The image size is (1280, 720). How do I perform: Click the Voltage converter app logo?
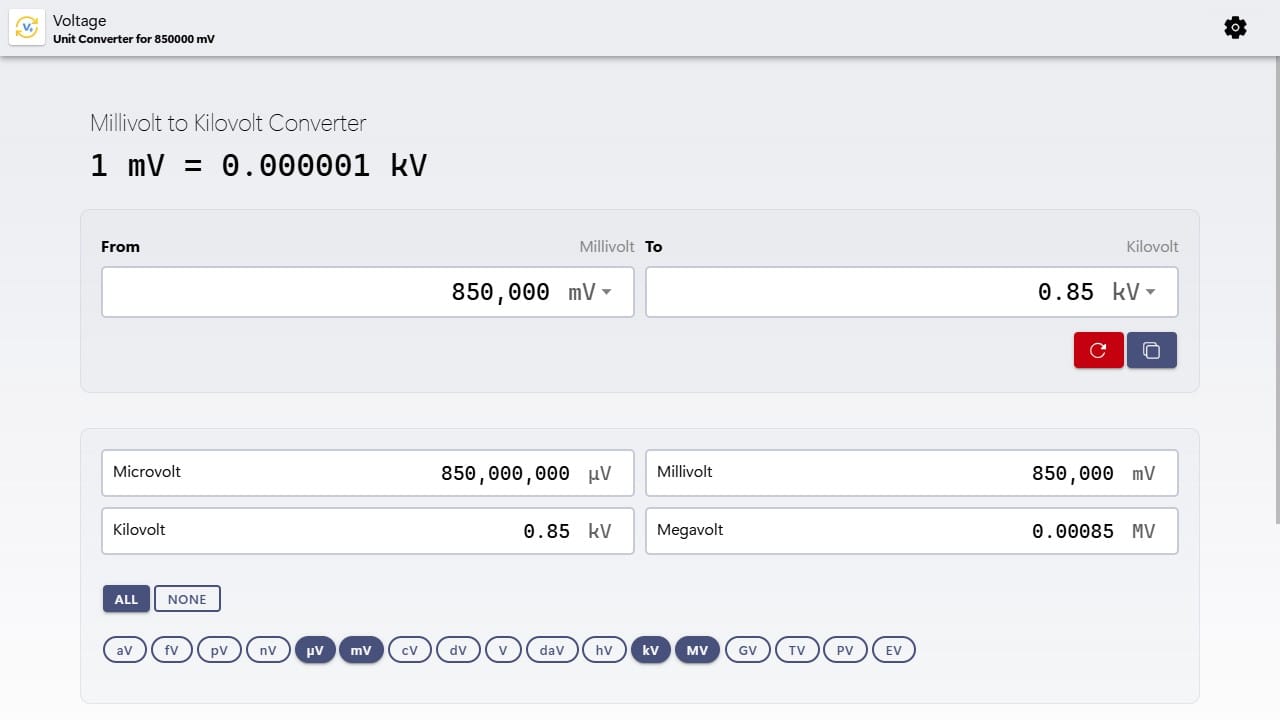click(x=26, y=27)
